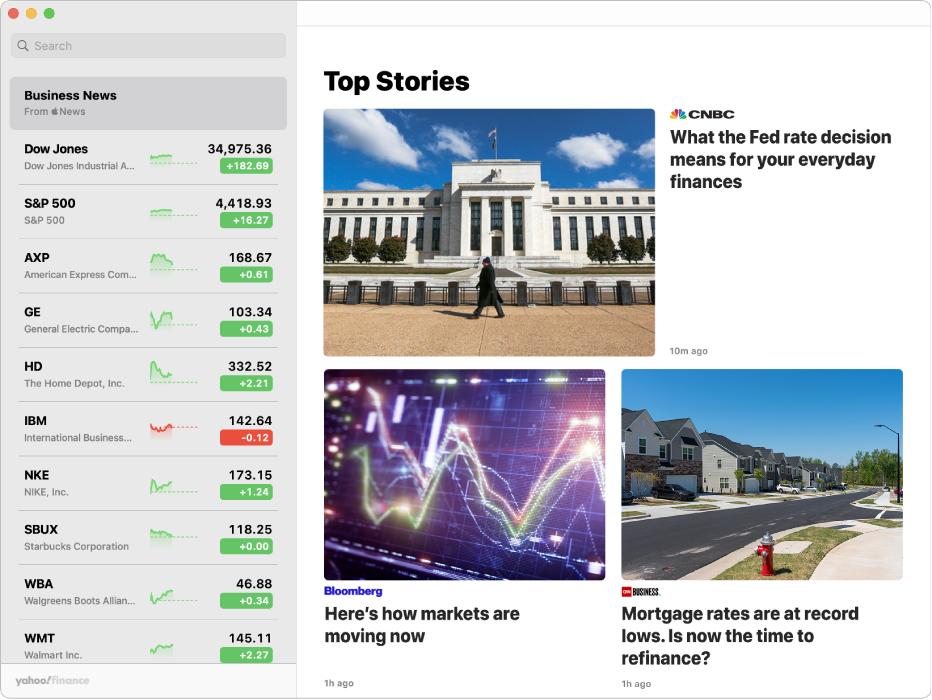Toggle the HD +2.21 change badge

[x=246, y=383]
